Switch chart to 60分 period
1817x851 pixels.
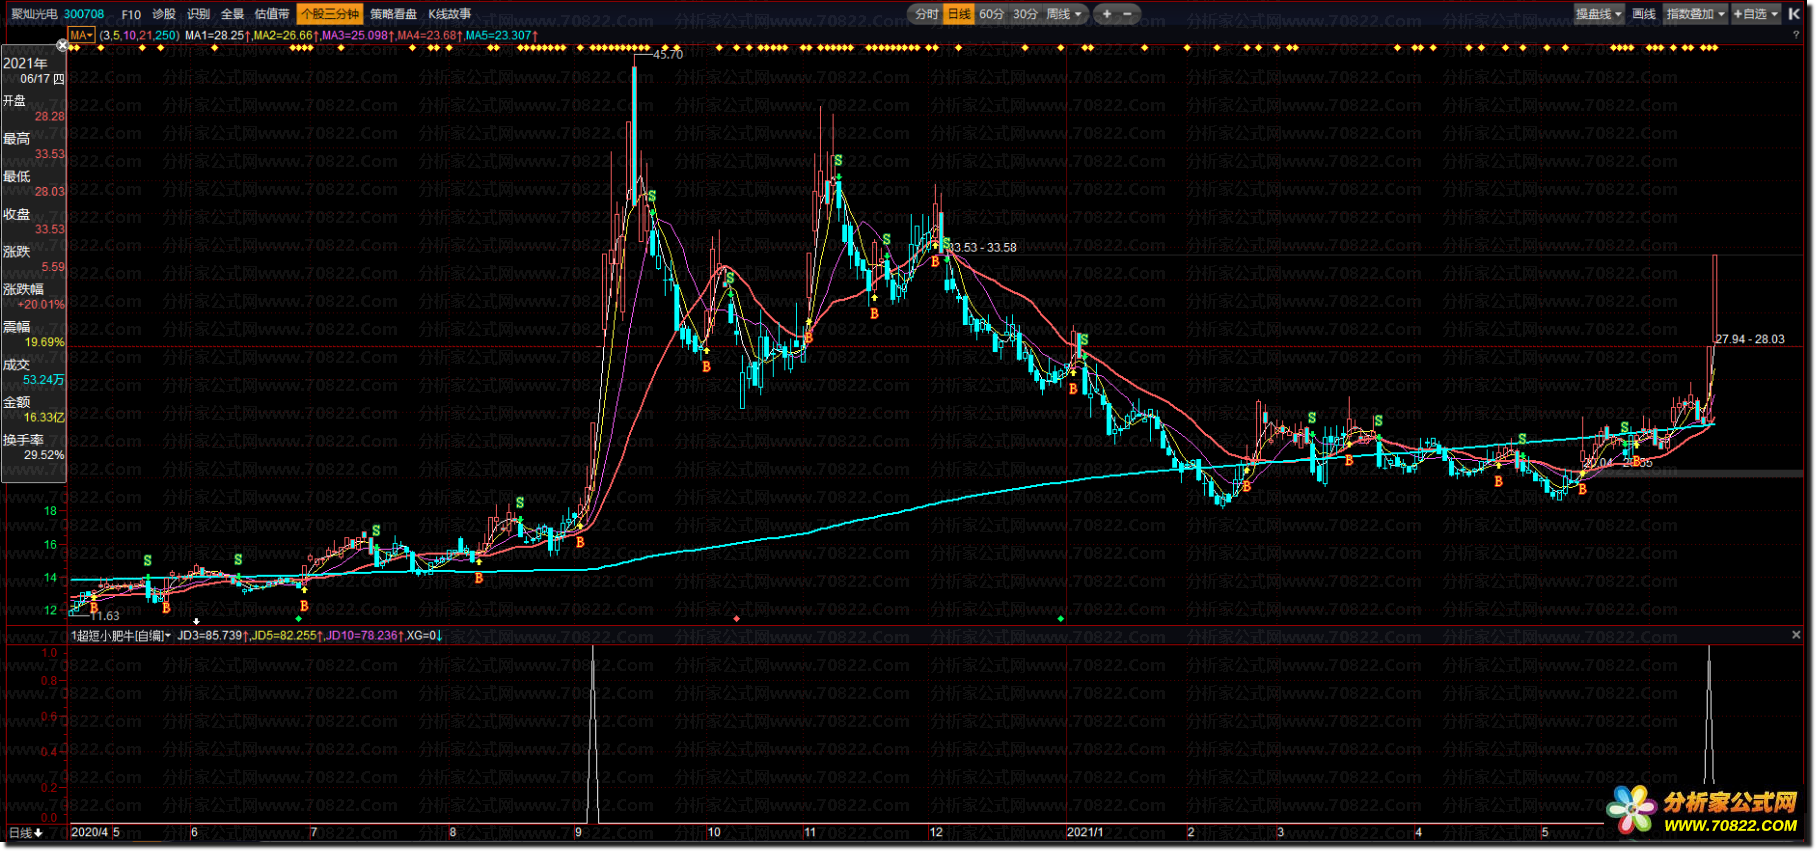(x=991, y=14)
